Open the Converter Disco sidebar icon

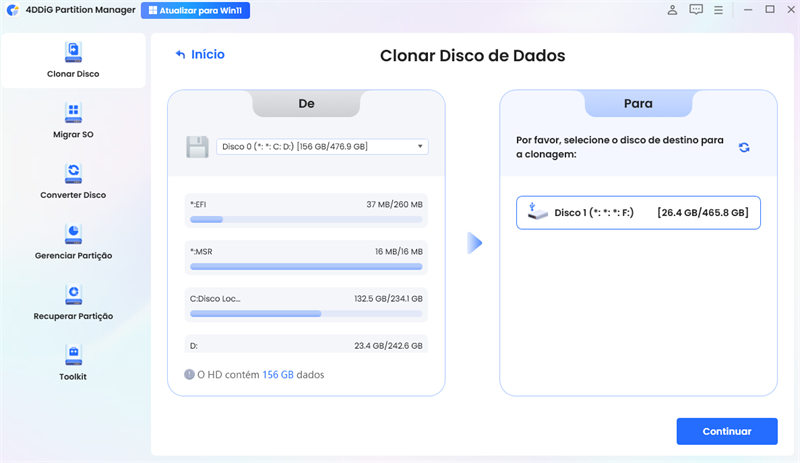pyautogui.click(x=73, y=173)
